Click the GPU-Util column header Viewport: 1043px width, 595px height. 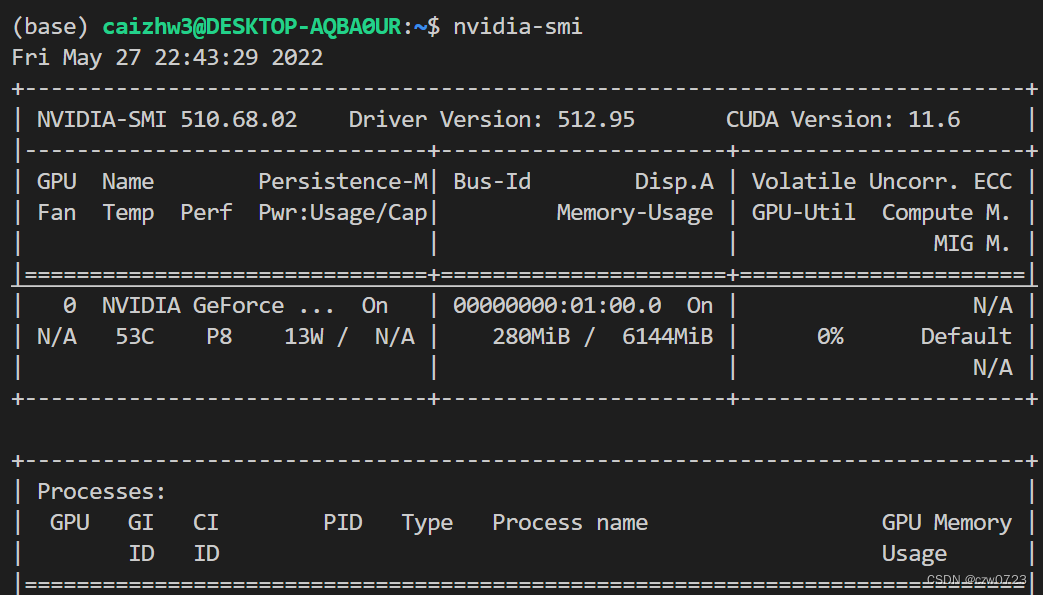(x=803, y=213)
